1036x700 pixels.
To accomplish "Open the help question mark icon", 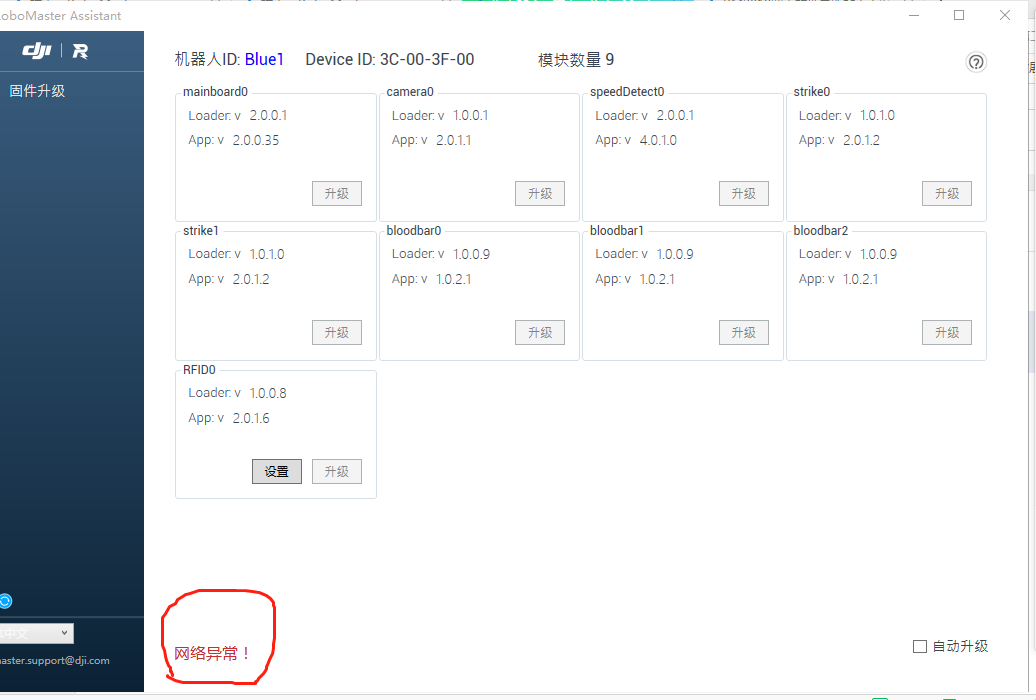I will [x=976, y=62].
